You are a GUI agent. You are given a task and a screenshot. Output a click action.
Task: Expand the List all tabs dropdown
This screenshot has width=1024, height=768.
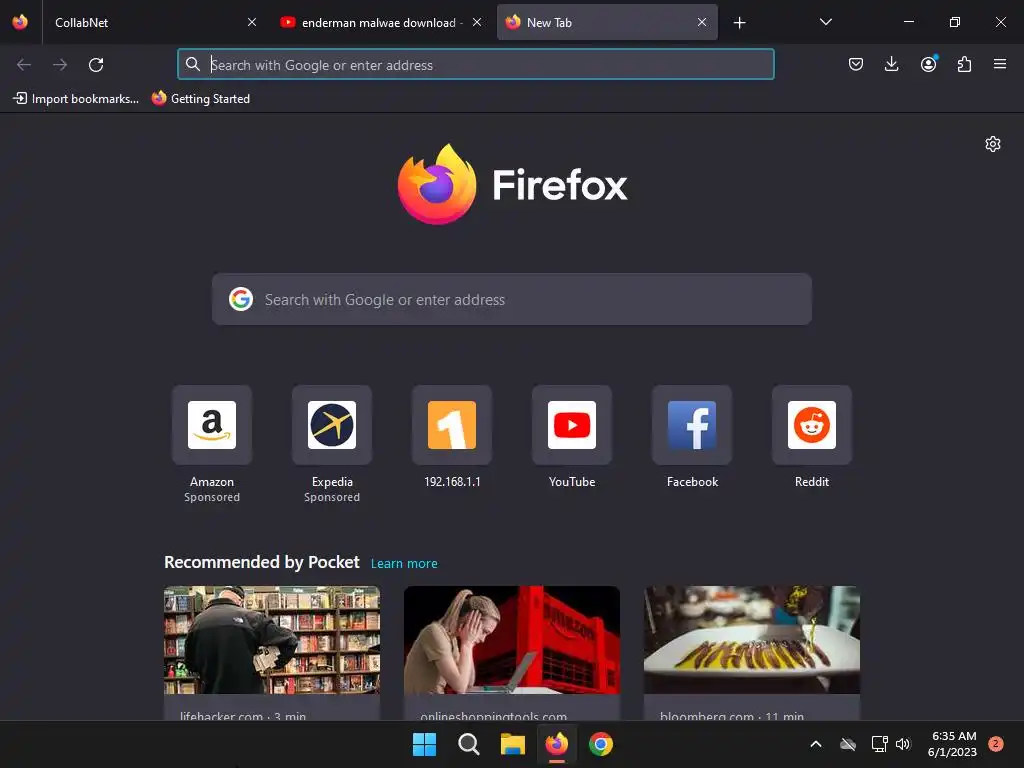[825, 22]
